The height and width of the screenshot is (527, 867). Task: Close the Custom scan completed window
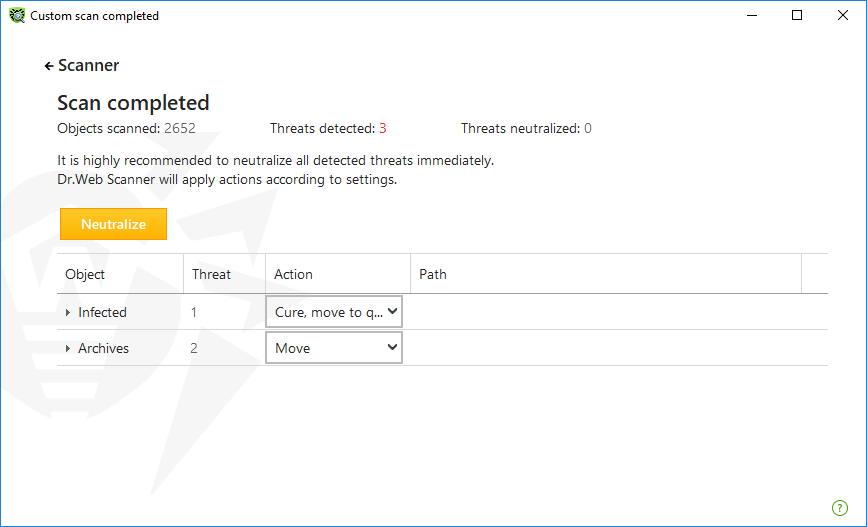(x=842, y=15)
